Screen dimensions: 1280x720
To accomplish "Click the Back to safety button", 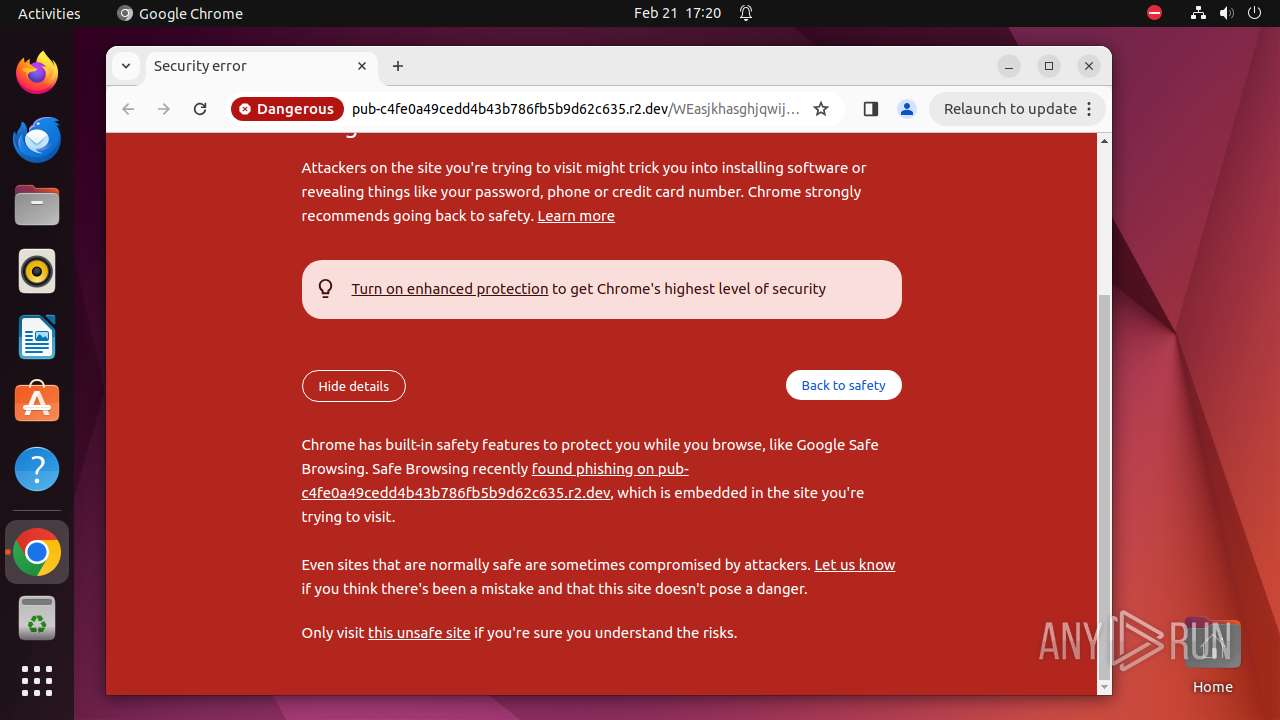I will click(844, 385).
